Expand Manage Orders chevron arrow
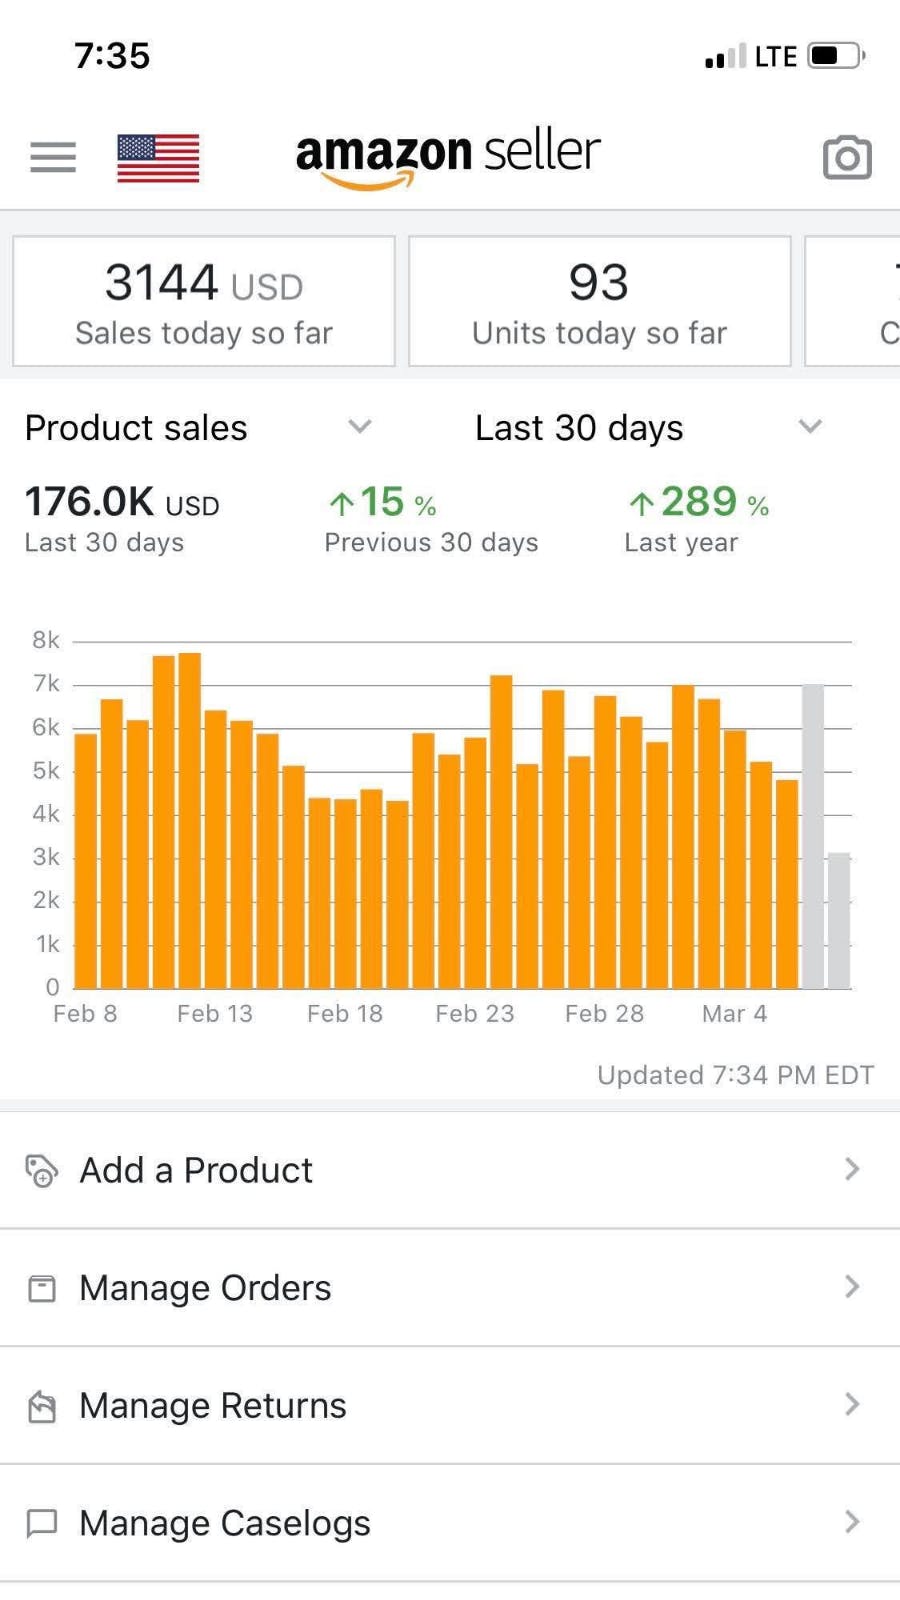This screenshot has height=1600, width=900. 851,1287
